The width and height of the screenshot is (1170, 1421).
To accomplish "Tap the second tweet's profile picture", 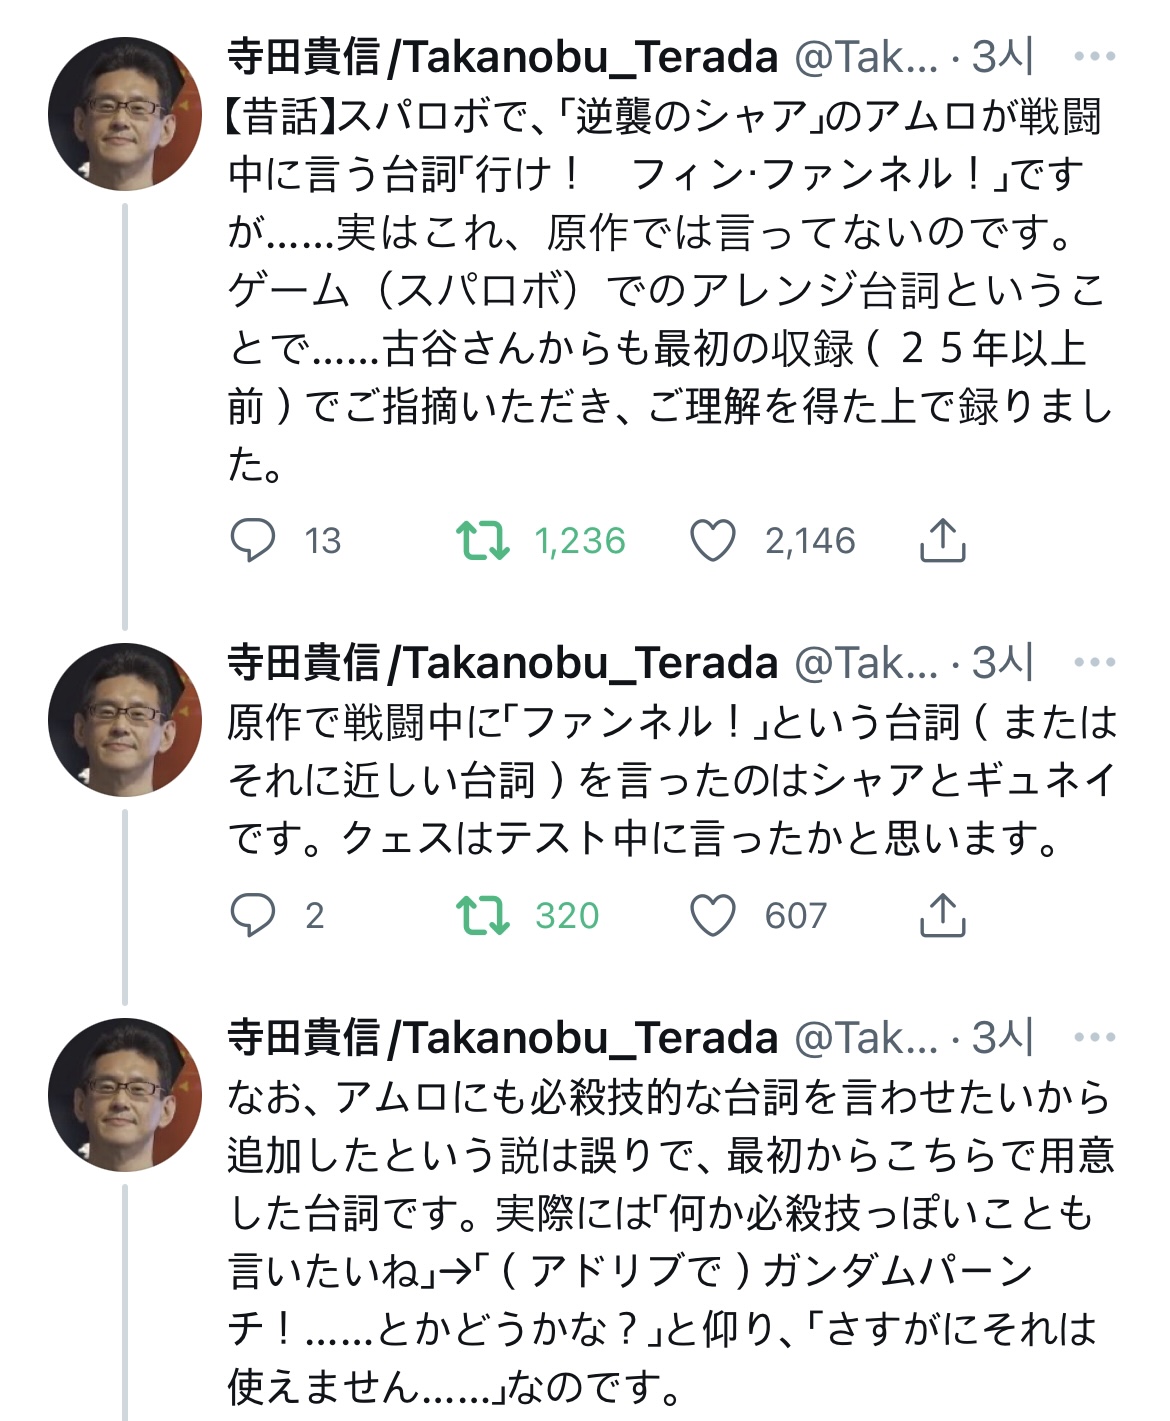I will pyautogui.click(x=125, y=720).
